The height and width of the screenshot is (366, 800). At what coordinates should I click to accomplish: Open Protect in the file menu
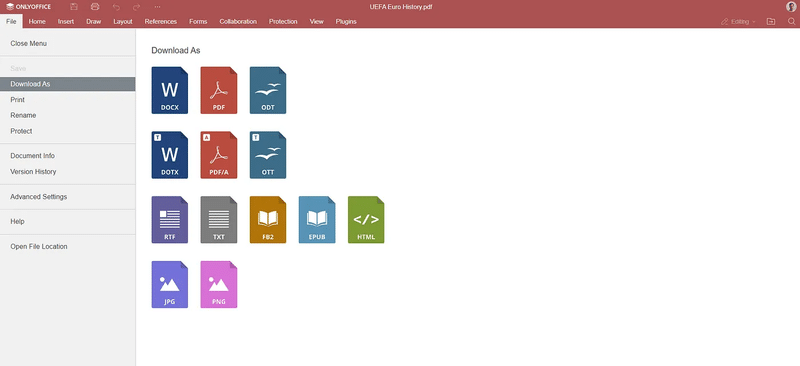67,131
